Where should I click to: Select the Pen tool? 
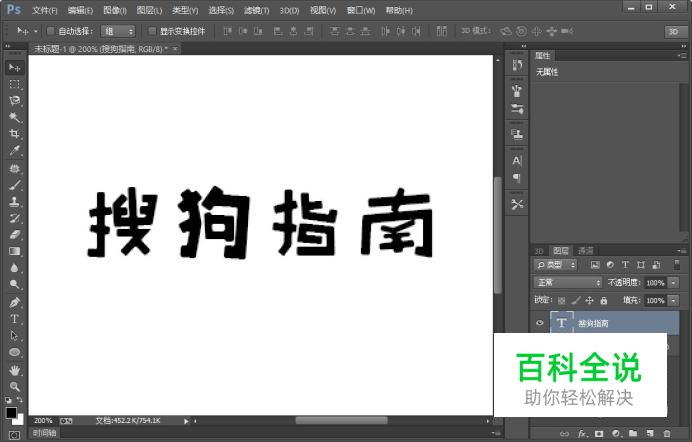click(x=14, y=303)
